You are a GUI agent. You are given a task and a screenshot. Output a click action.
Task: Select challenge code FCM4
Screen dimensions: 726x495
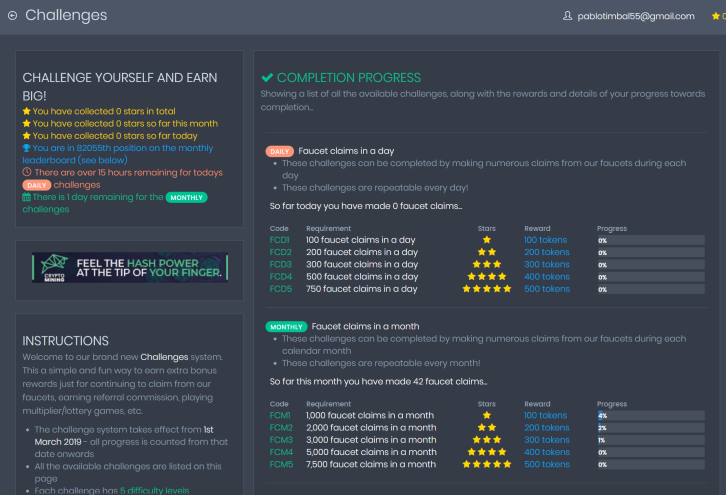point(281,452)
